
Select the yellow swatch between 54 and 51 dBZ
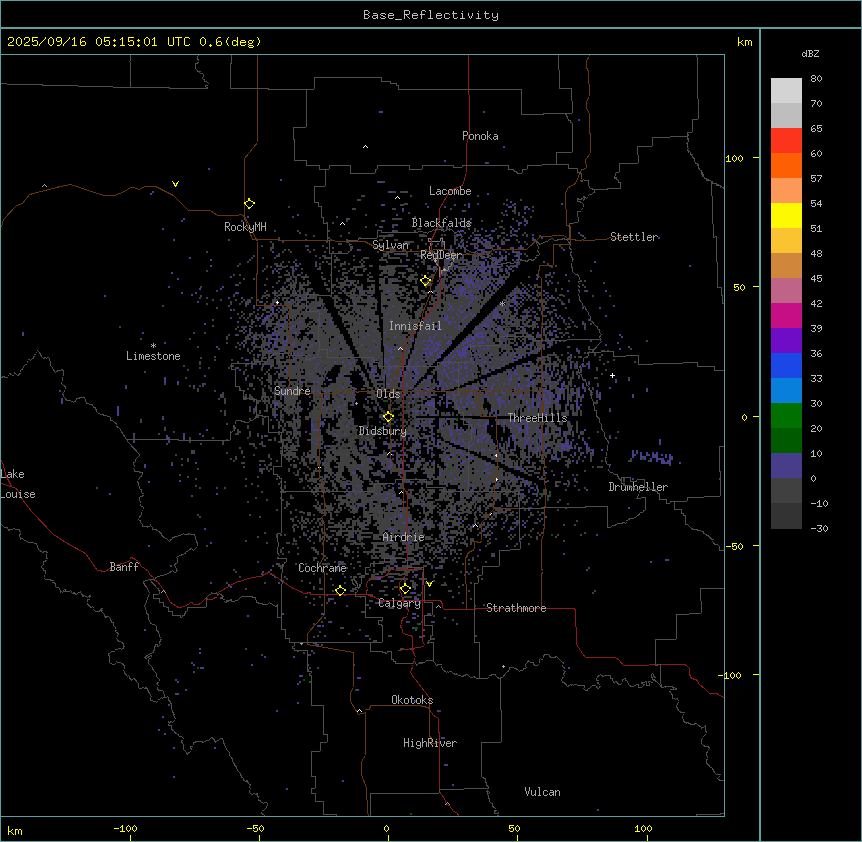point(786,215)
